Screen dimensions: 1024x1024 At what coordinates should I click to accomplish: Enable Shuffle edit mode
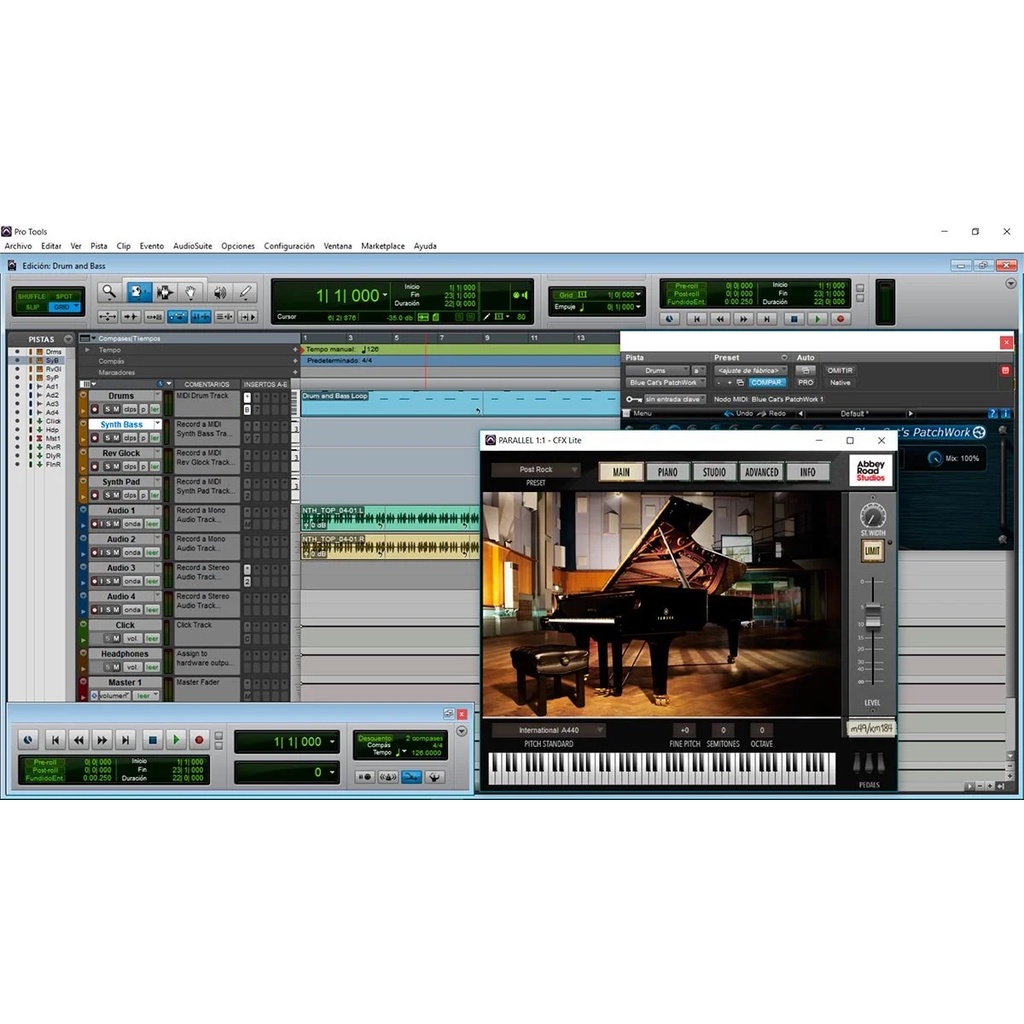tap(31, 296)
